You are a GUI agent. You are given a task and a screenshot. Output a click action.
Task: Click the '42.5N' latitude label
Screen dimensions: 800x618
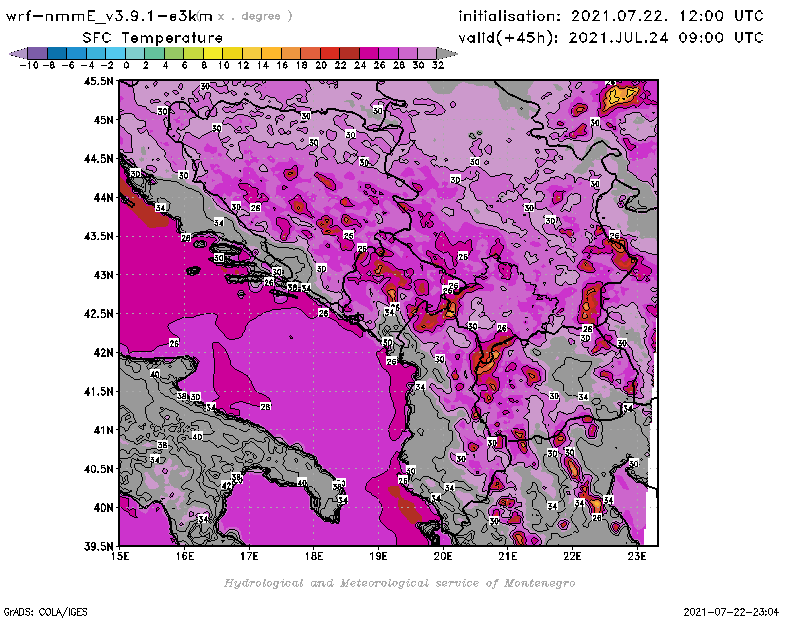click(x=98, y=314)
